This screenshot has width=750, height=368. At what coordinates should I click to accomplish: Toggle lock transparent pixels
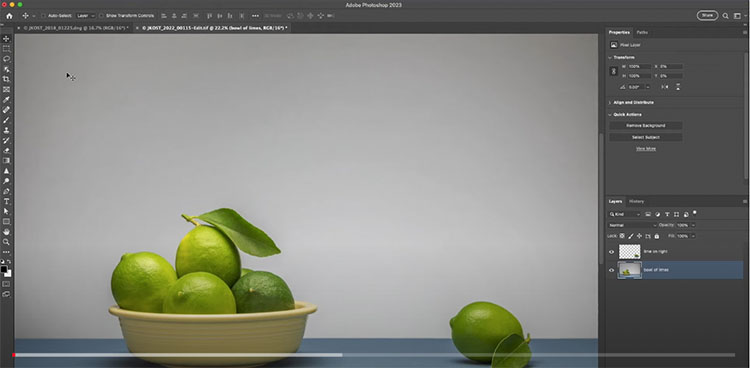[x=622, y=236]
